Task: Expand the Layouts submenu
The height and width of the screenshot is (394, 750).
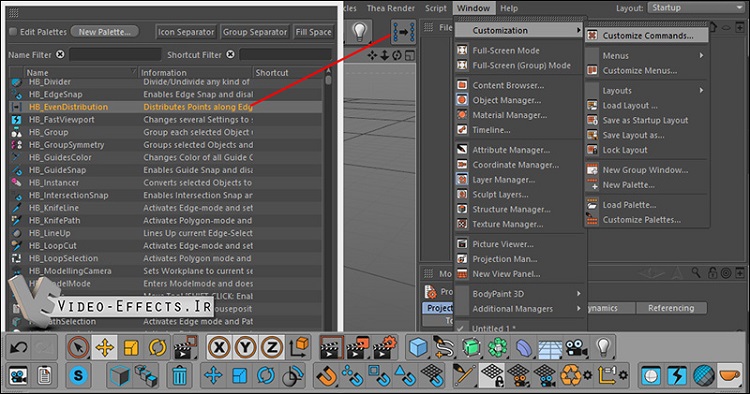Action: [646, 90]
